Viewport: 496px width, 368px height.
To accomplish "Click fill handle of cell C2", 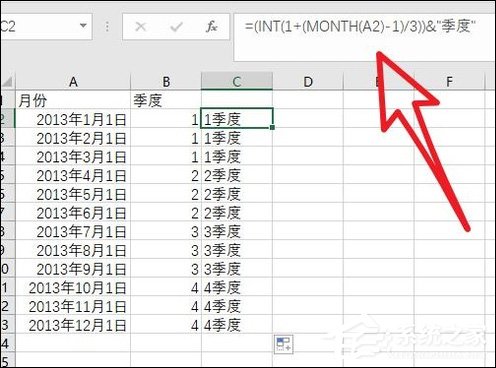I will click(272, 128).
